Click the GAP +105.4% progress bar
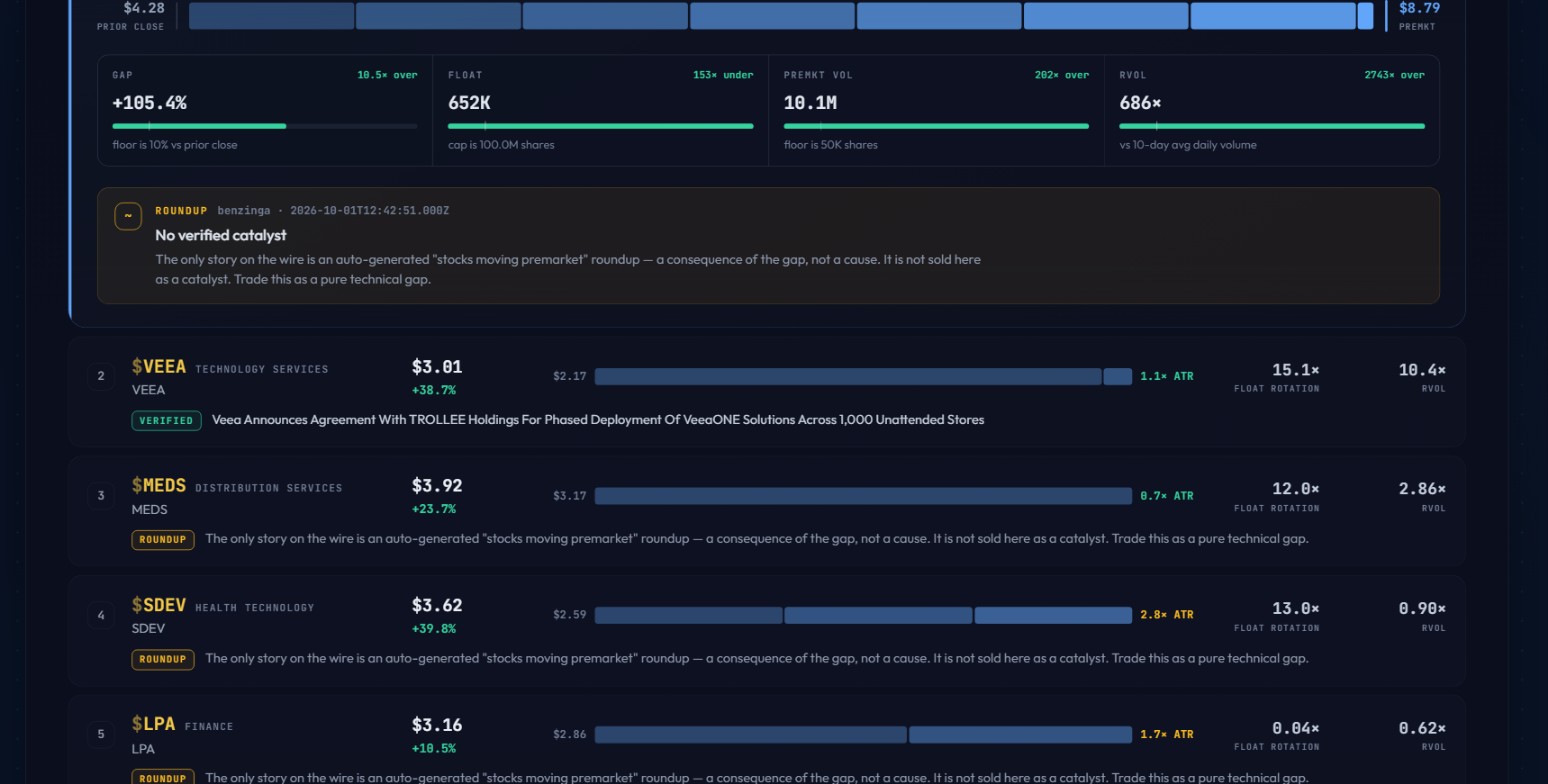1548x784 pixels. coord(265,126)
